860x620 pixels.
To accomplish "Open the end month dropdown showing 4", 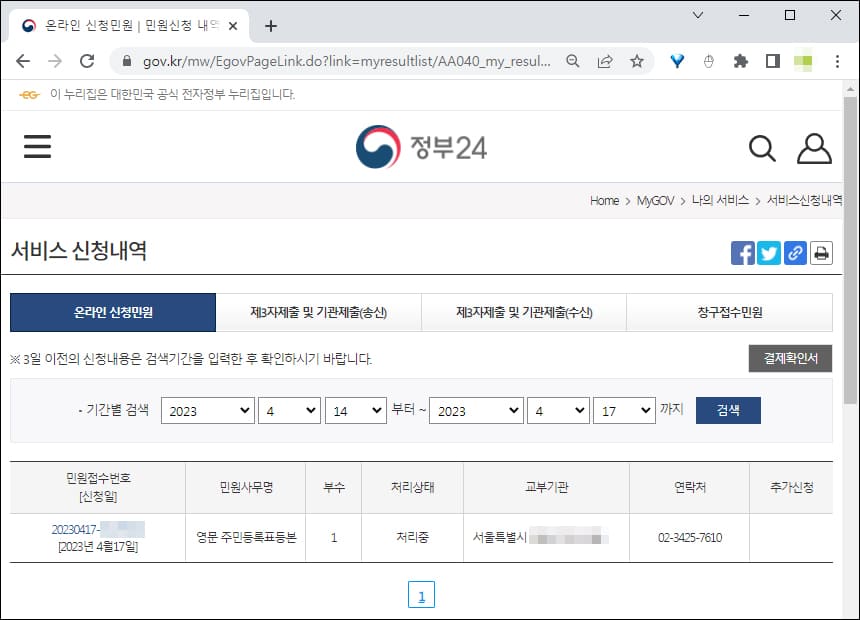I will tap(558, 410).
